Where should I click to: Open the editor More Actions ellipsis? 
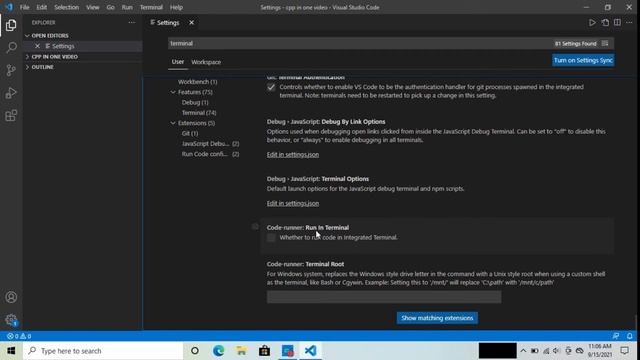629,22
